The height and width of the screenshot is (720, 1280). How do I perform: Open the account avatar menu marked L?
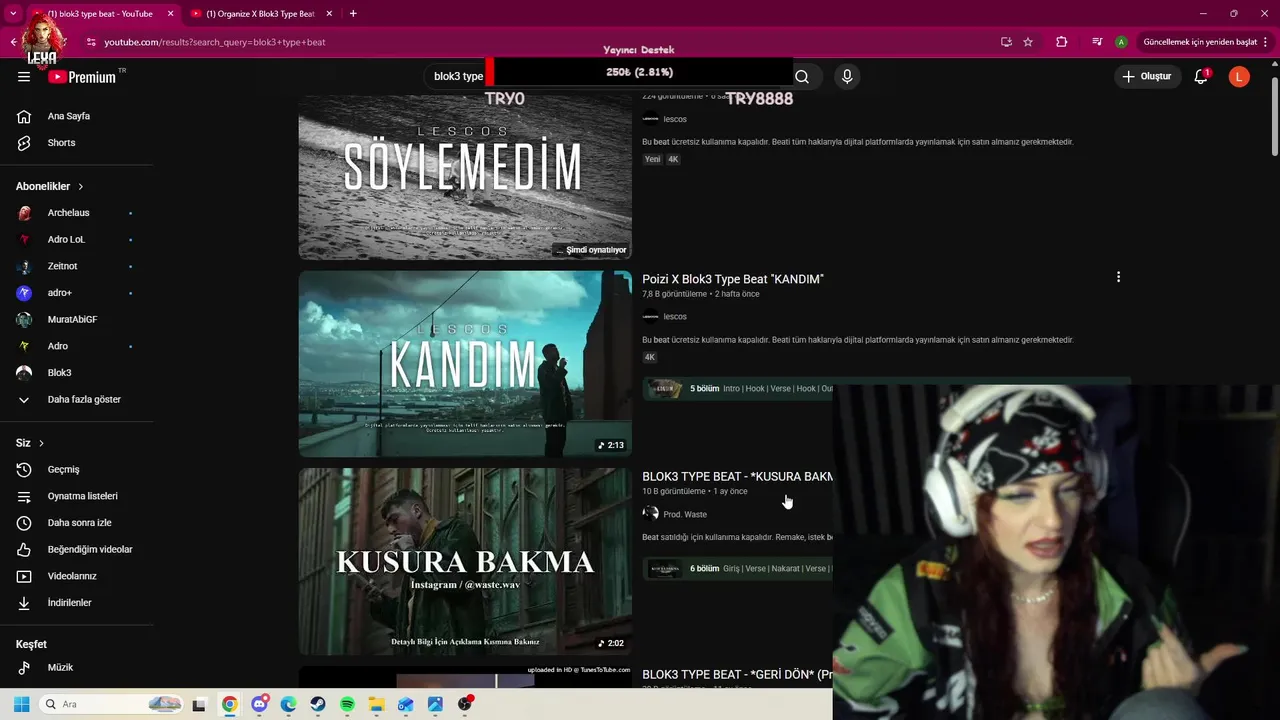(x=1239, y=76)
